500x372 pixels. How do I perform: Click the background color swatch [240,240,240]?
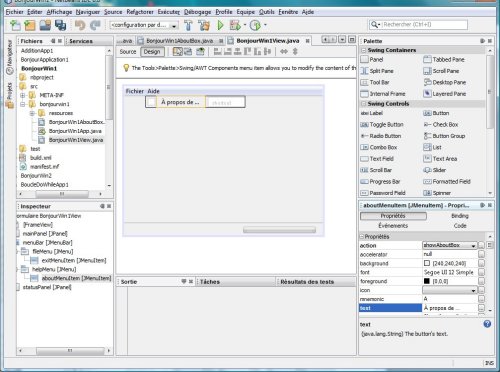click(x=427, y=263)
